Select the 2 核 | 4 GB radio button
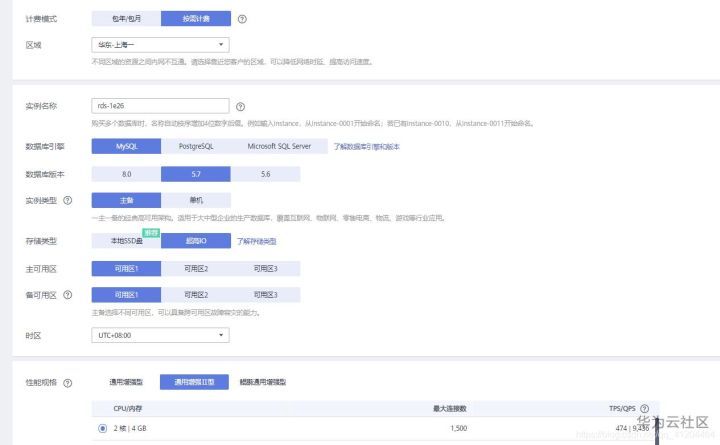Image resolution: width=720 pixels, height=445 pixels. pyautogui.click(x=102, y=428)
